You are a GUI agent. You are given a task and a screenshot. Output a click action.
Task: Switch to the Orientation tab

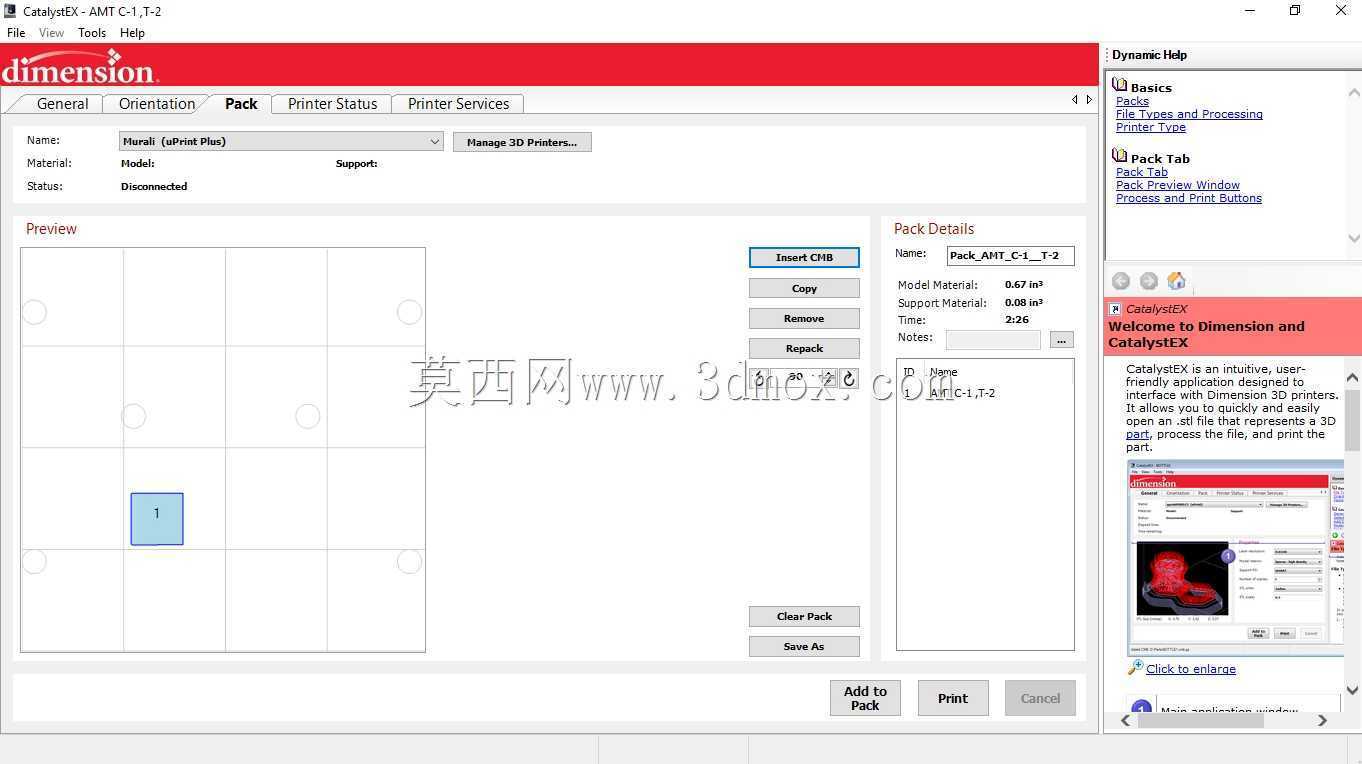157,104
